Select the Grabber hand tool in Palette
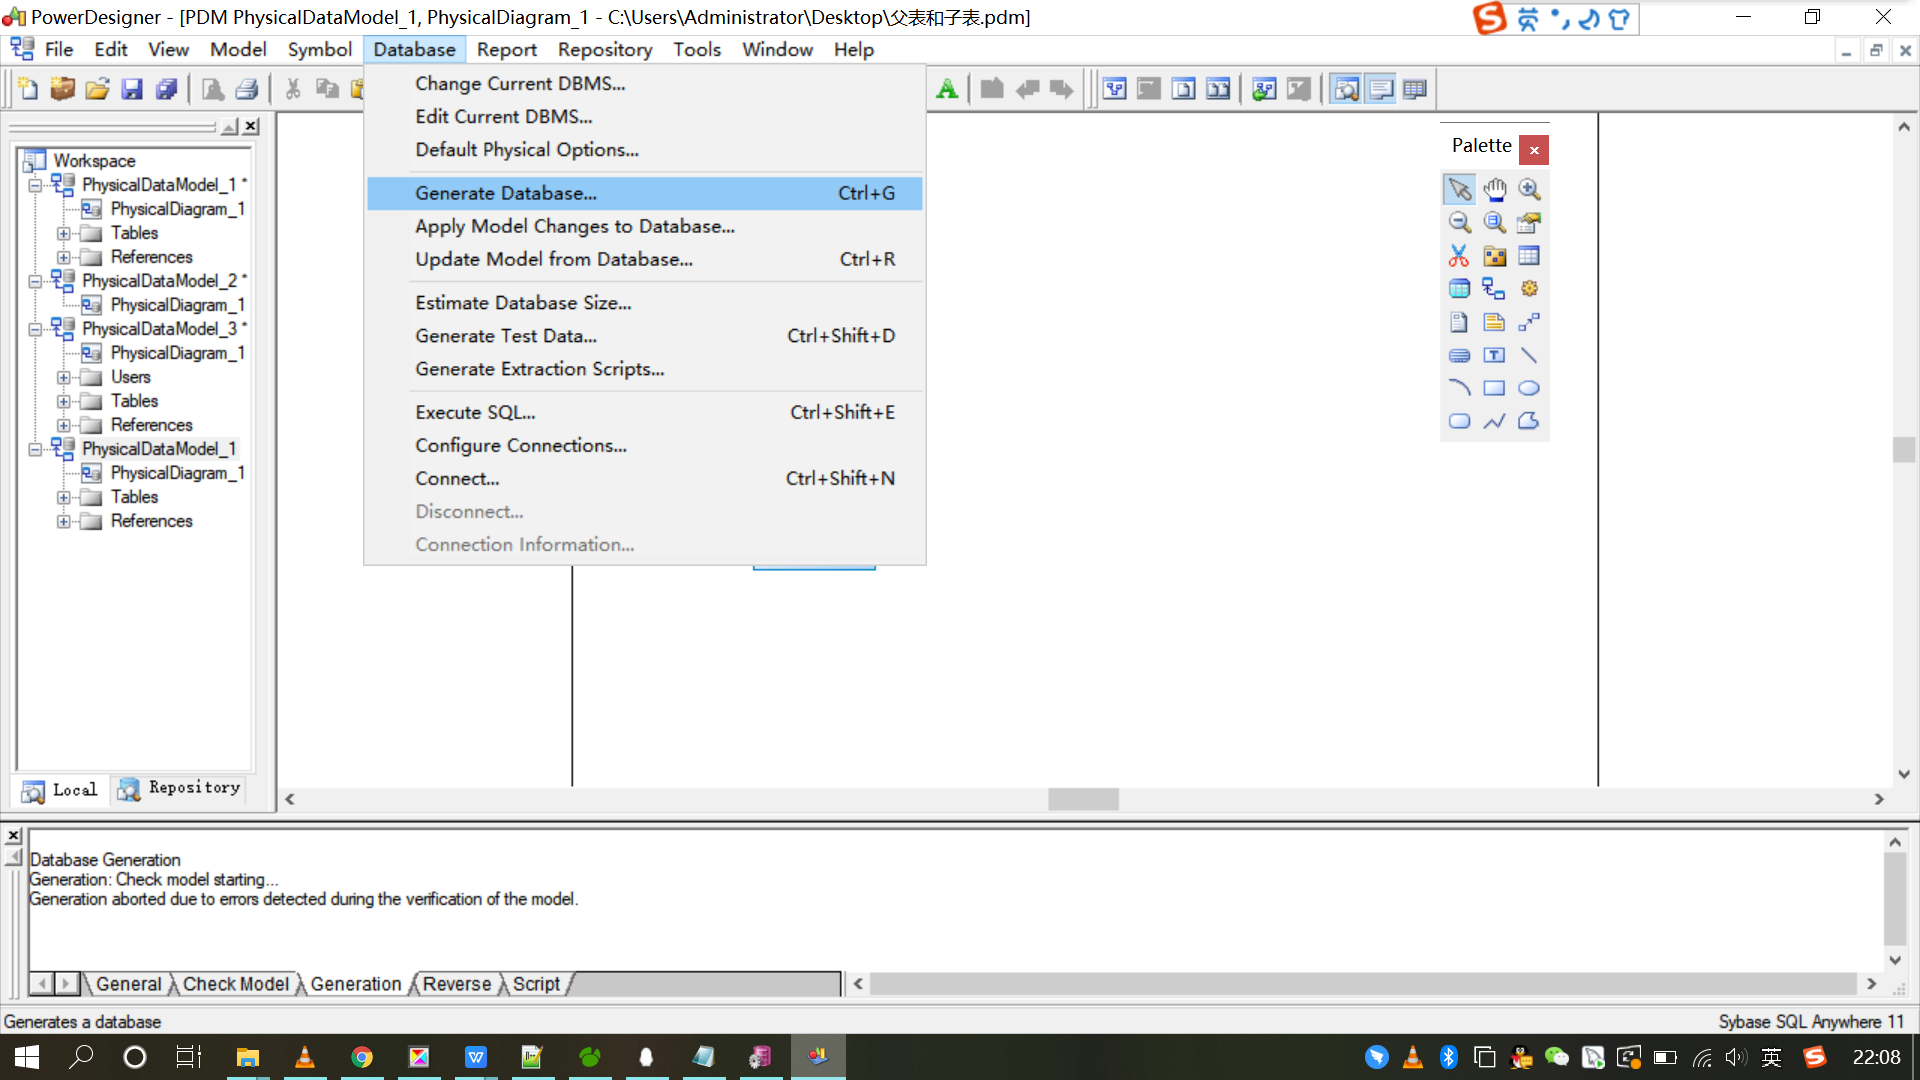1920x1080 pixels. [x=1494, y=189]
